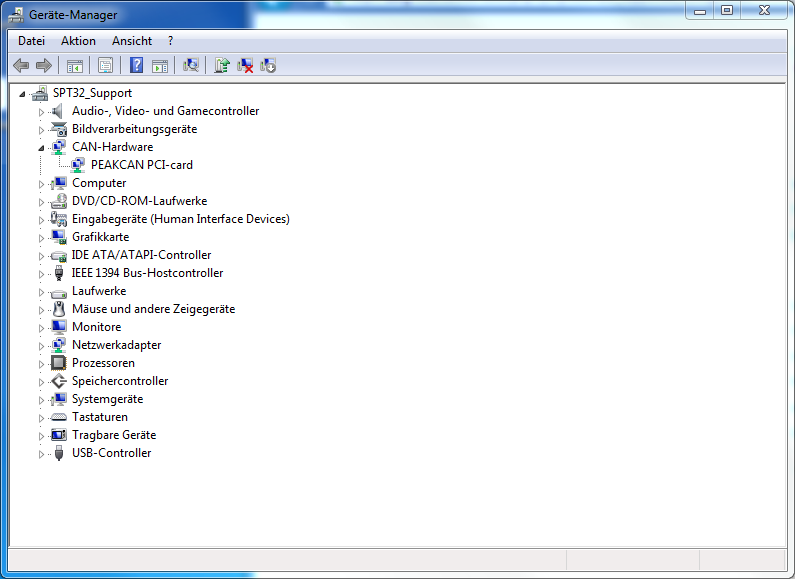795x579 pixels.
Task: Select the Grafikkarte category
Action: (x=100, y=237)
